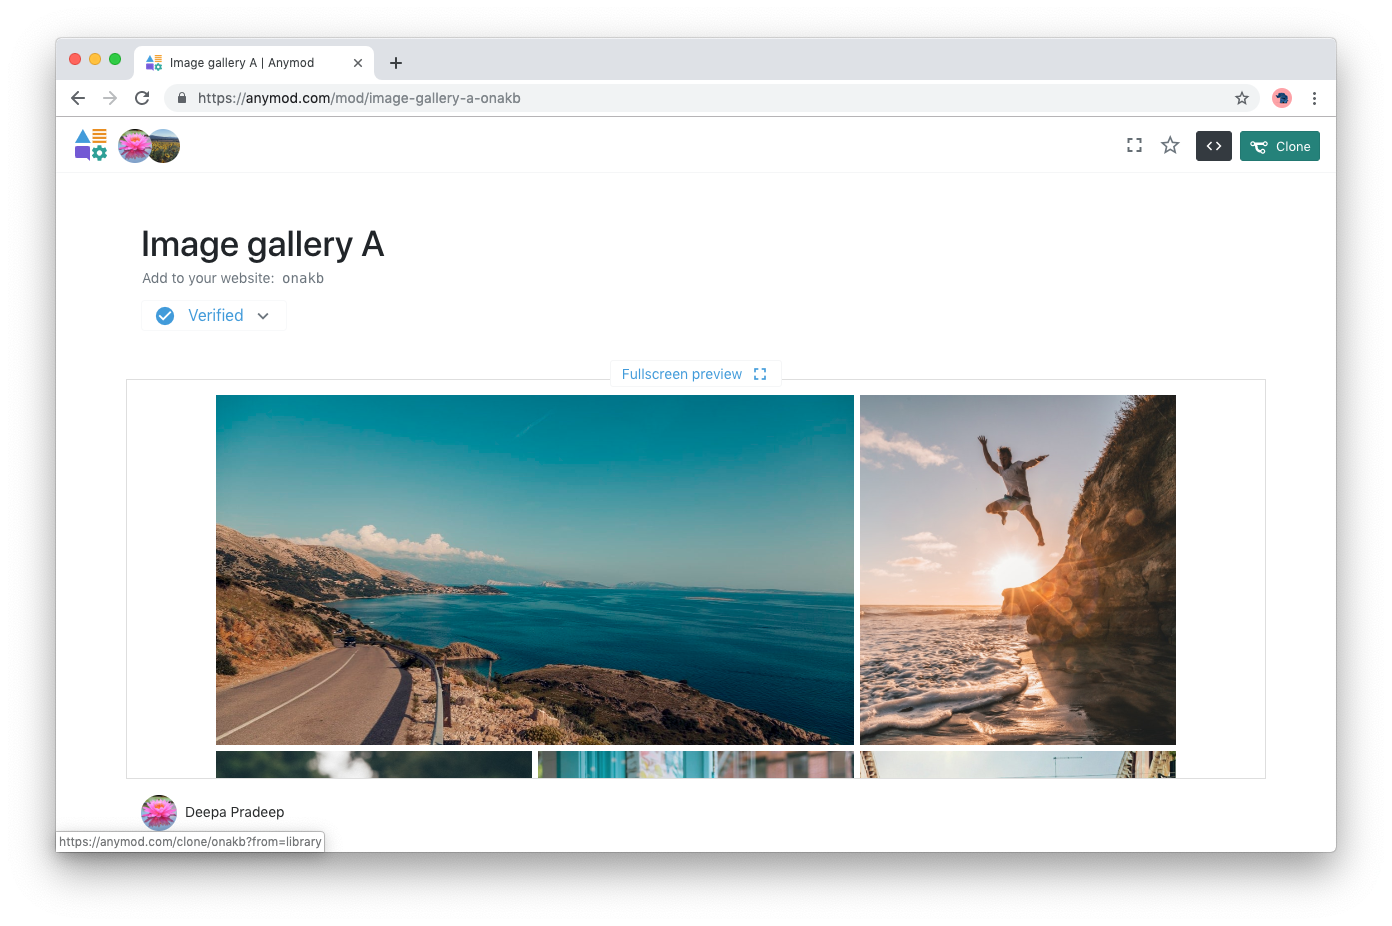
Task: Open the Chrome three-dot menu
Action: (x=1314, y=98)
